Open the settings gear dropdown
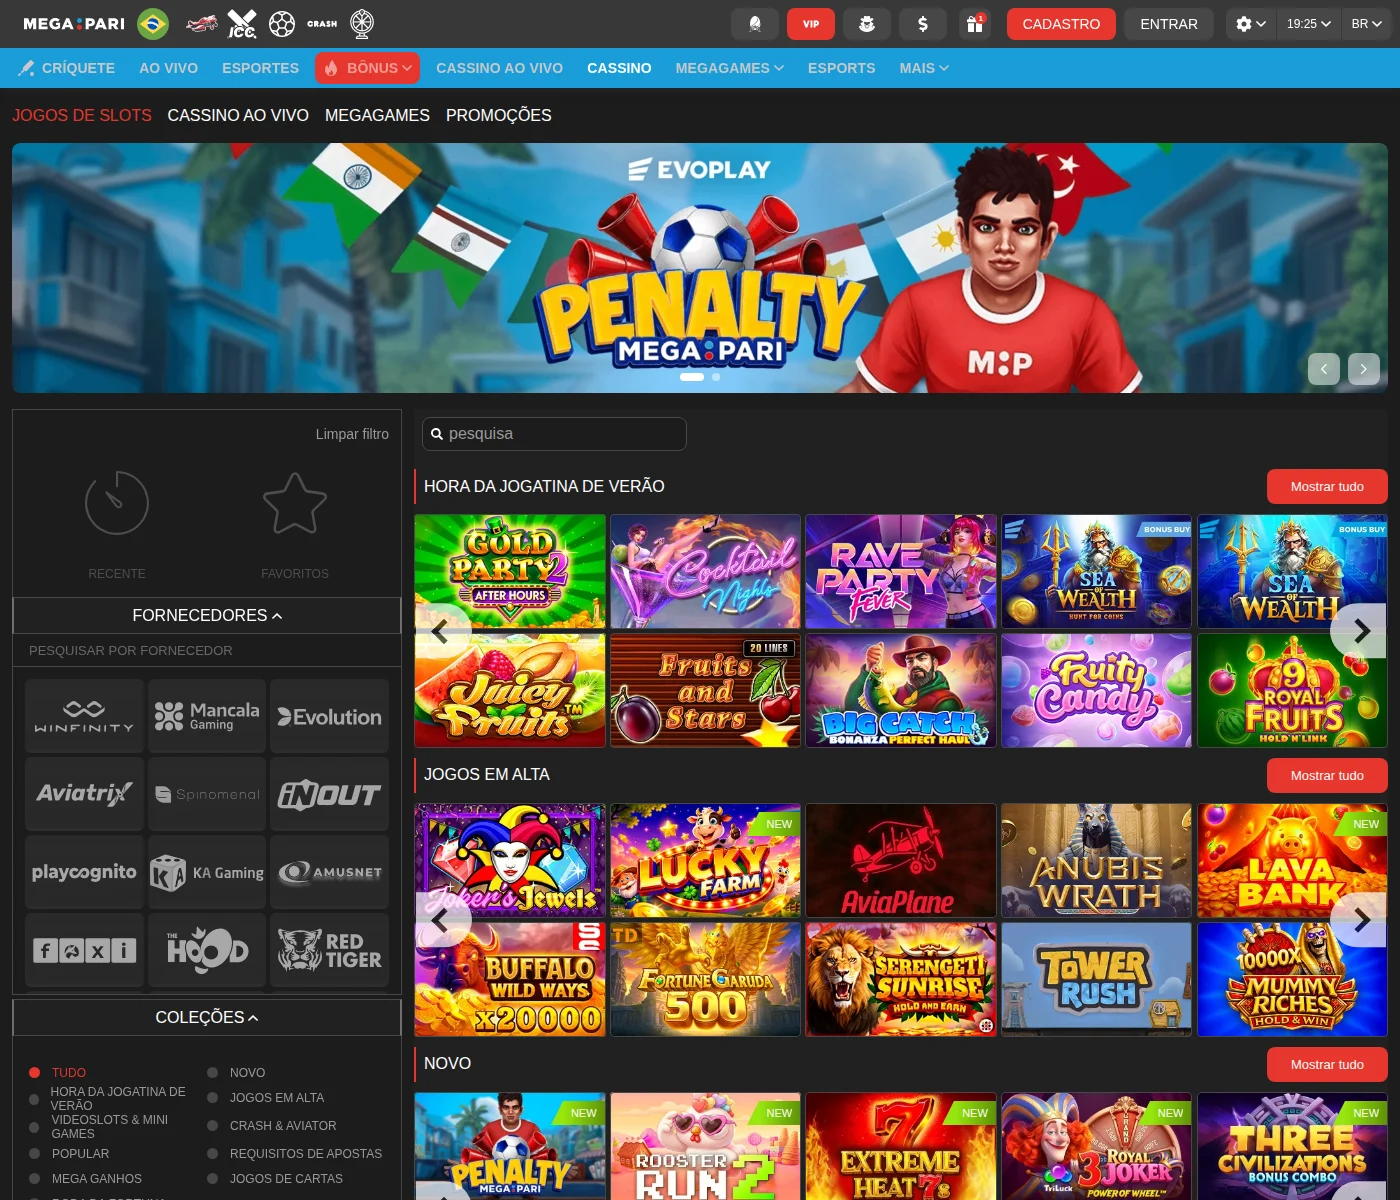The height and width of the screenshot is (1200, 1400). pyautogui.click(x=1251, y=24)
